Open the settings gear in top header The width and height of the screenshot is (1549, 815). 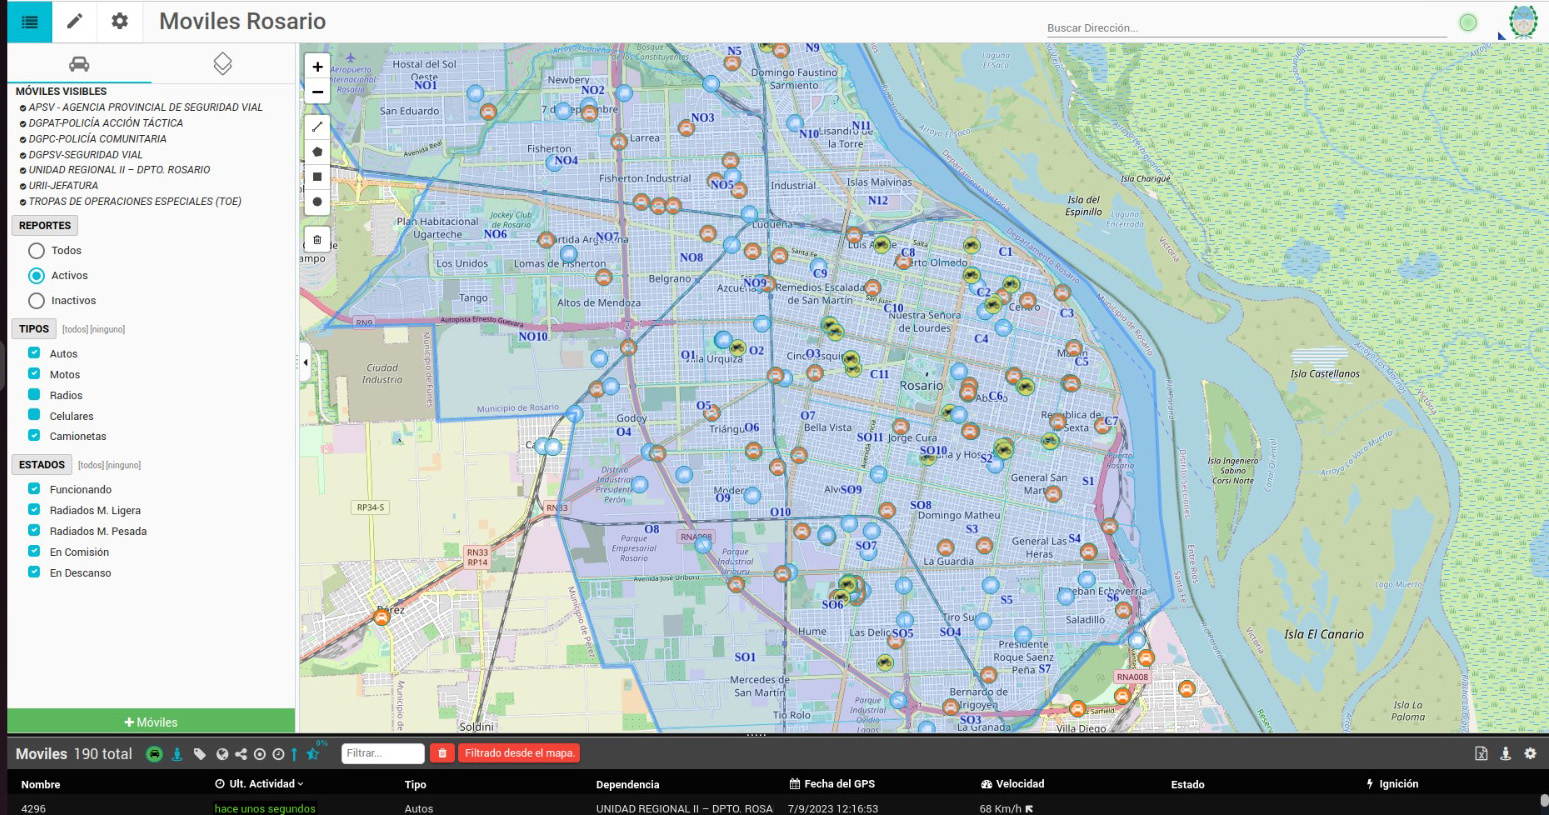(120, 21)
